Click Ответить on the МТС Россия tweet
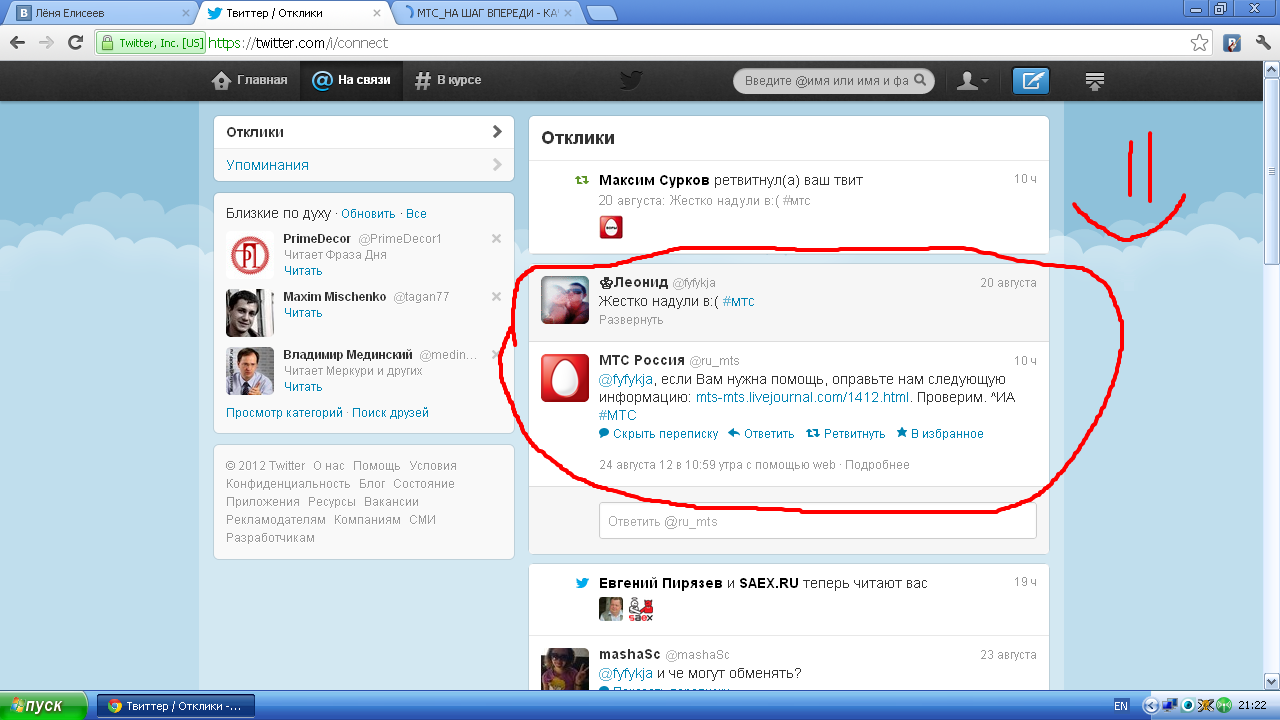The height and width of the screenshot is (720, 1280). [x=761, y=434]
